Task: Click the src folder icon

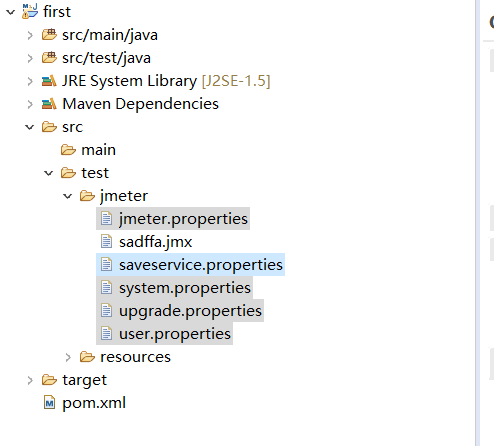Action: click(49, 127)
